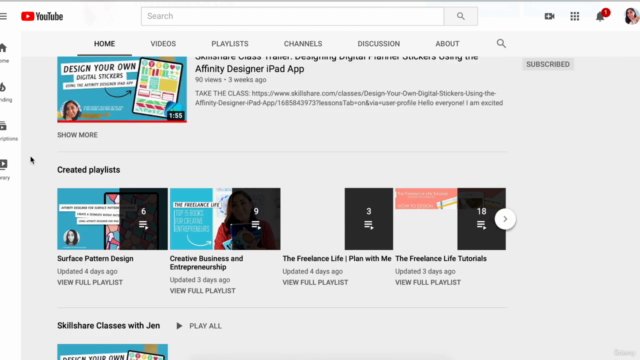Click the Surface Pattern Design title
The width and height of the screenshot is (640, 360).
tap(95, 259)
